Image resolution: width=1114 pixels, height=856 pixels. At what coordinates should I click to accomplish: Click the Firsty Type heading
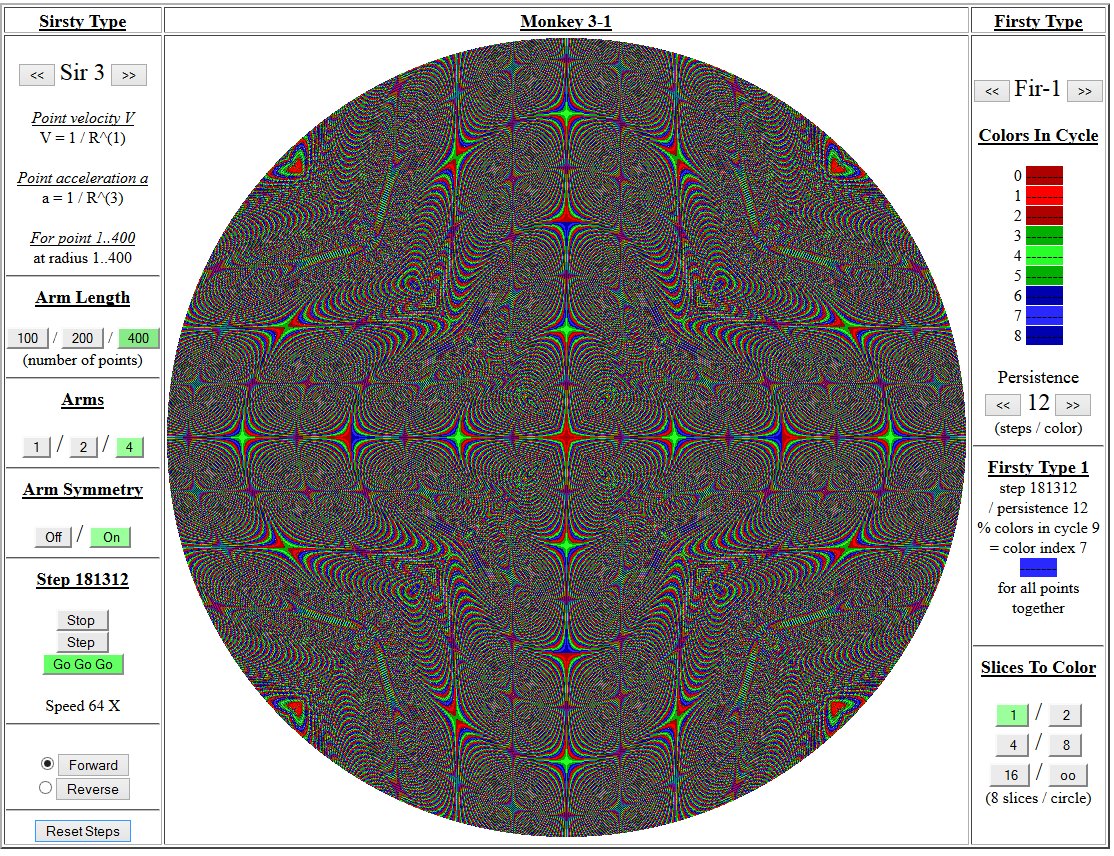[x=1038, y=21]
